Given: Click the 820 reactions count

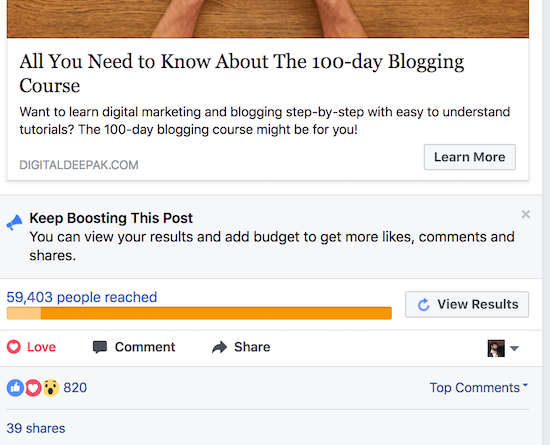Looking at the screenshot, I should click(75, 388).
